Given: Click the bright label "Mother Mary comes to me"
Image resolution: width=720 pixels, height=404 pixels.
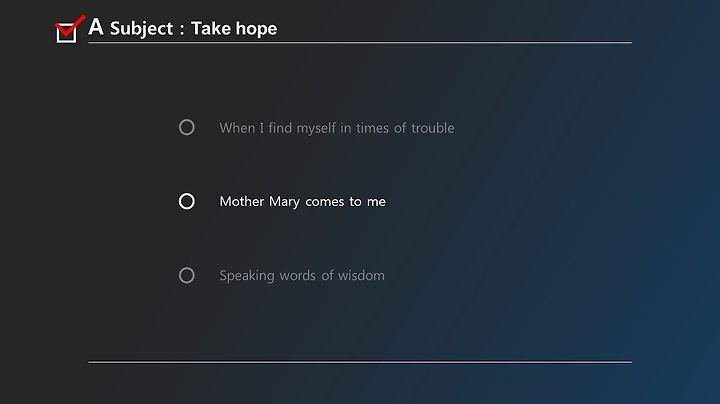Looking at the screenshot, I should click(303, 202).
